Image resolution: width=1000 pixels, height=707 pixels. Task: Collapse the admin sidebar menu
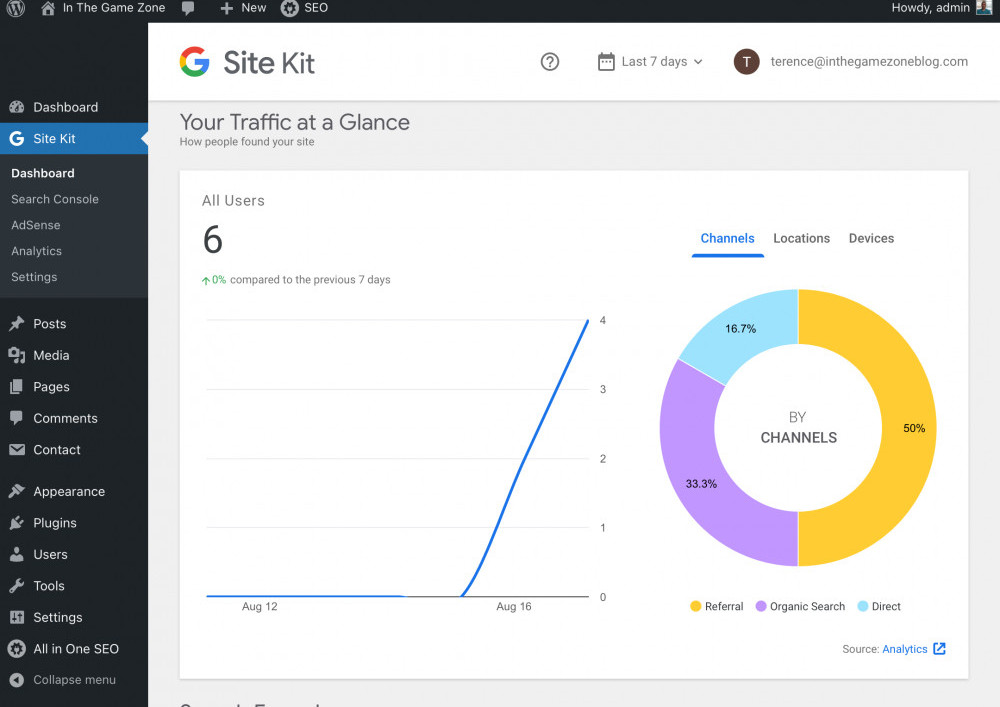tap(62, 680)
